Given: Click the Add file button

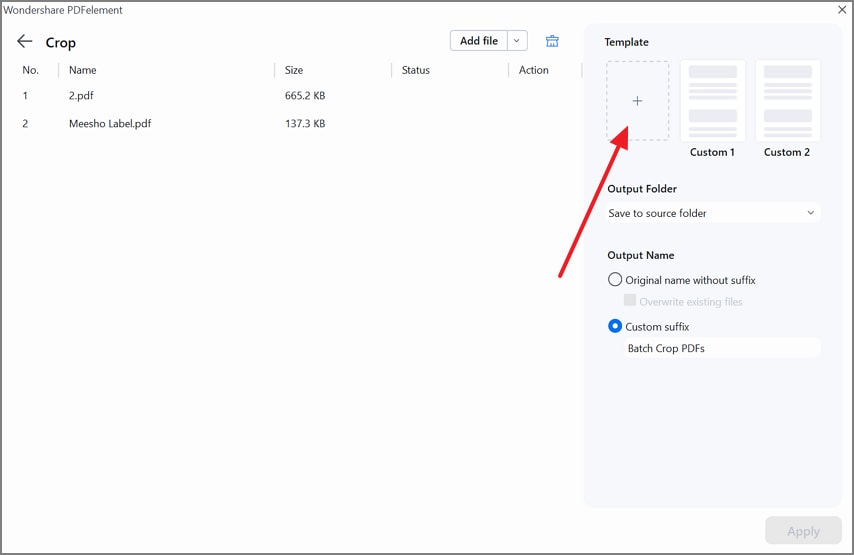Looking at the screenshot, I should (479, 41).
